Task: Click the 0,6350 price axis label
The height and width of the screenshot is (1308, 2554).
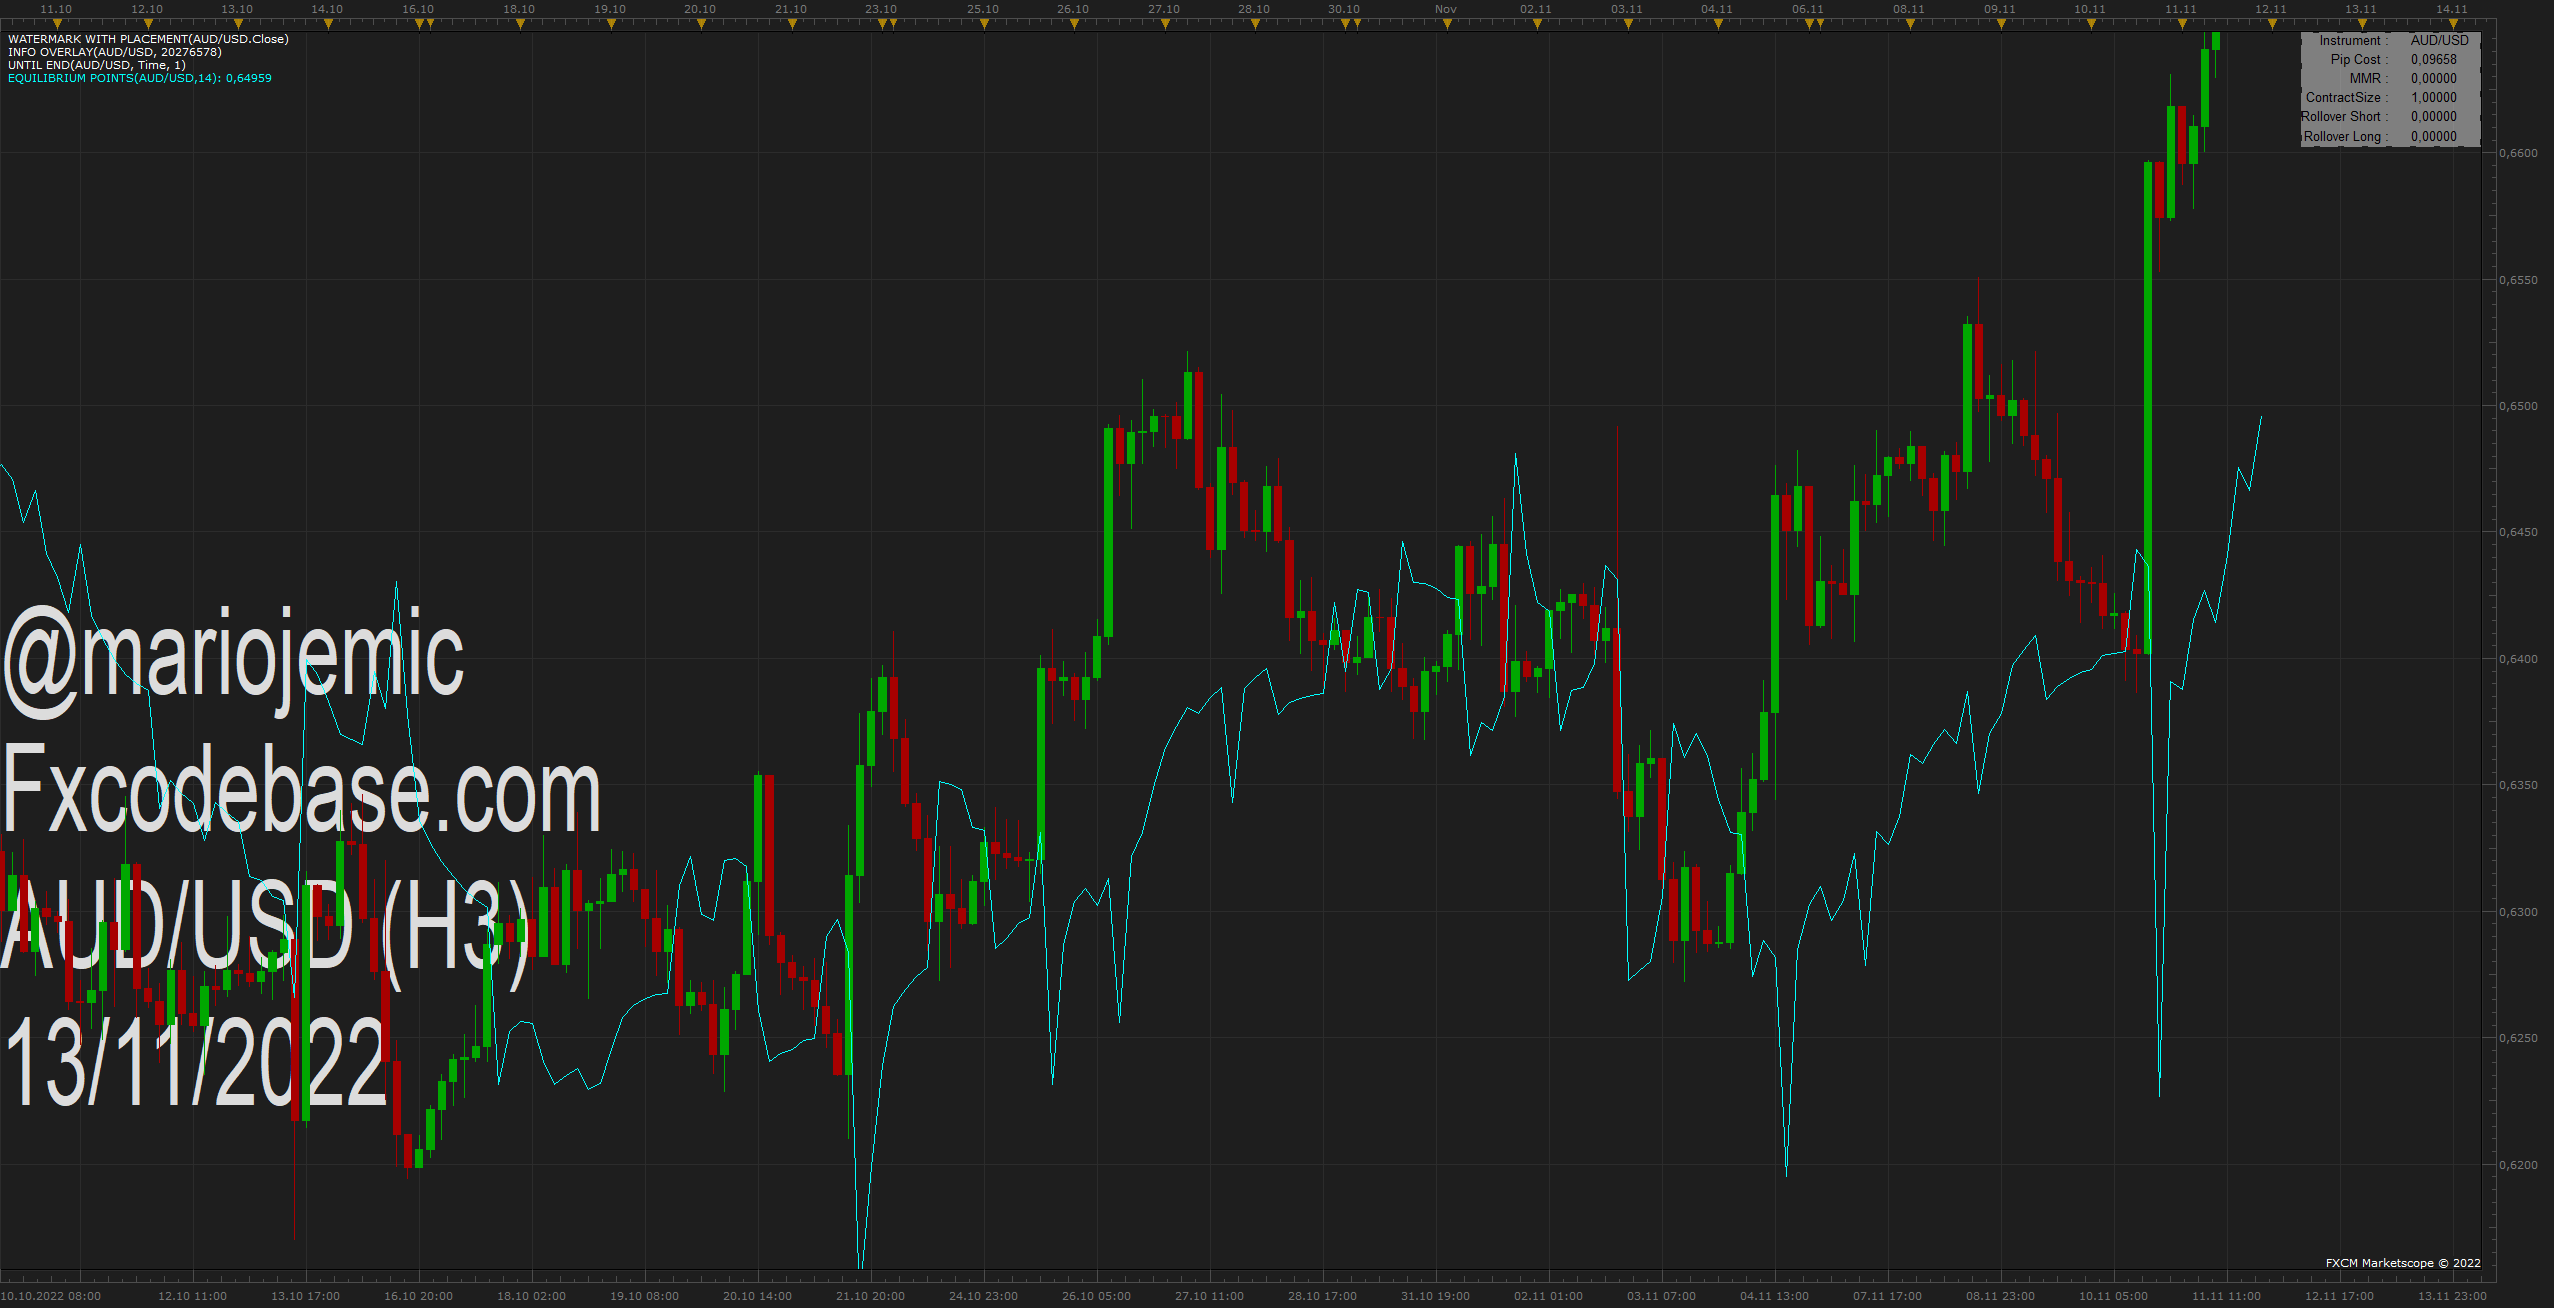Action: tap(2518, 785)
